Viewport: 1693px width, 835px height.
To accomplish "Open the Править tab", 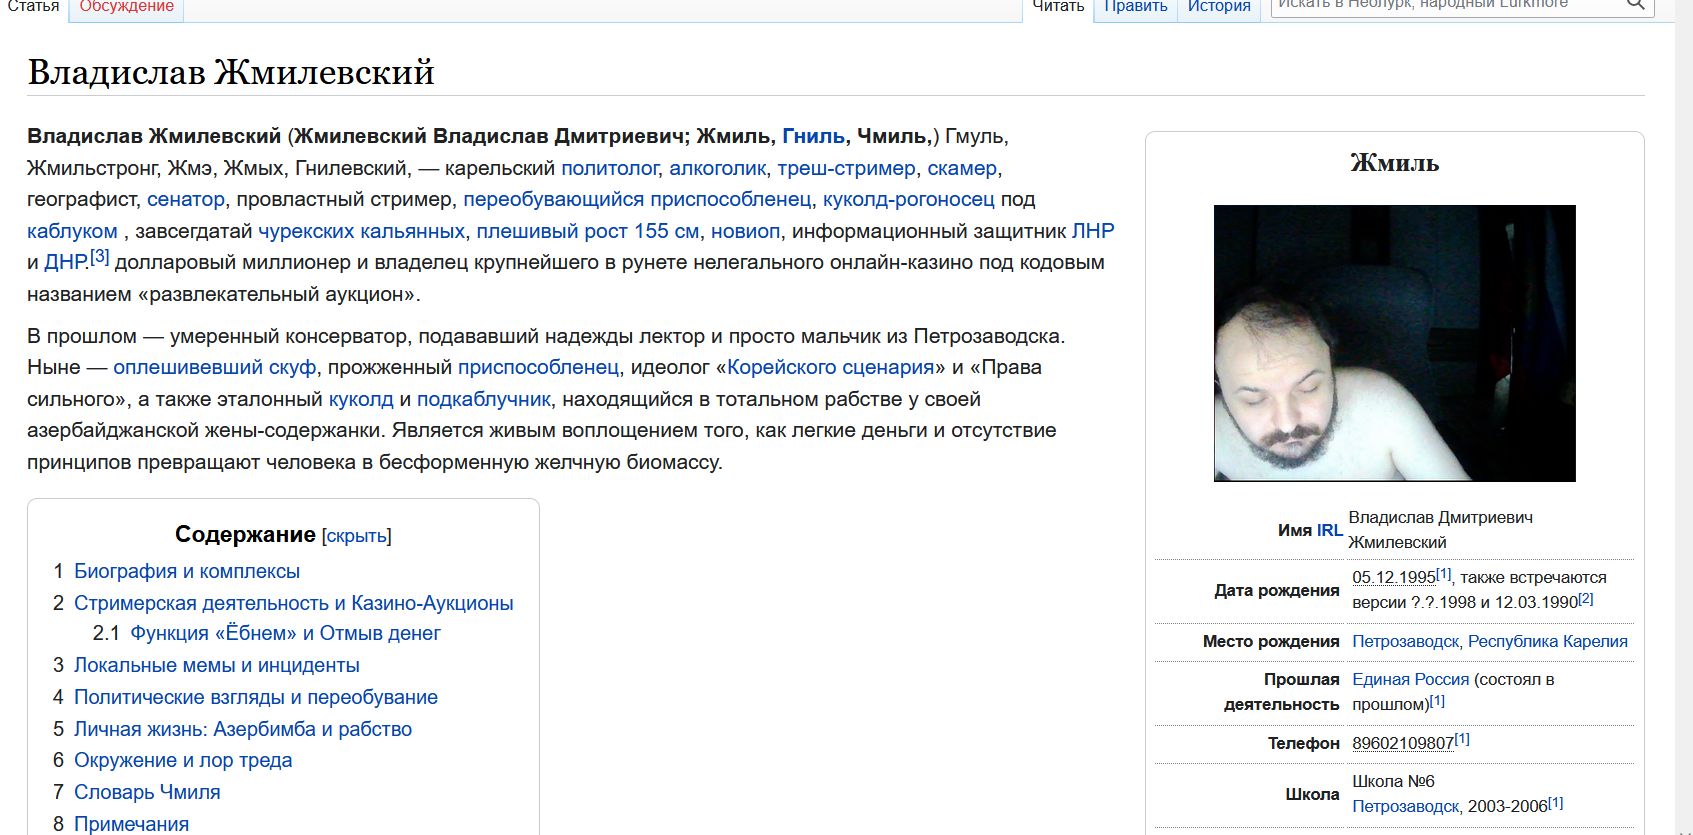I will click(x=1135, y=7).
